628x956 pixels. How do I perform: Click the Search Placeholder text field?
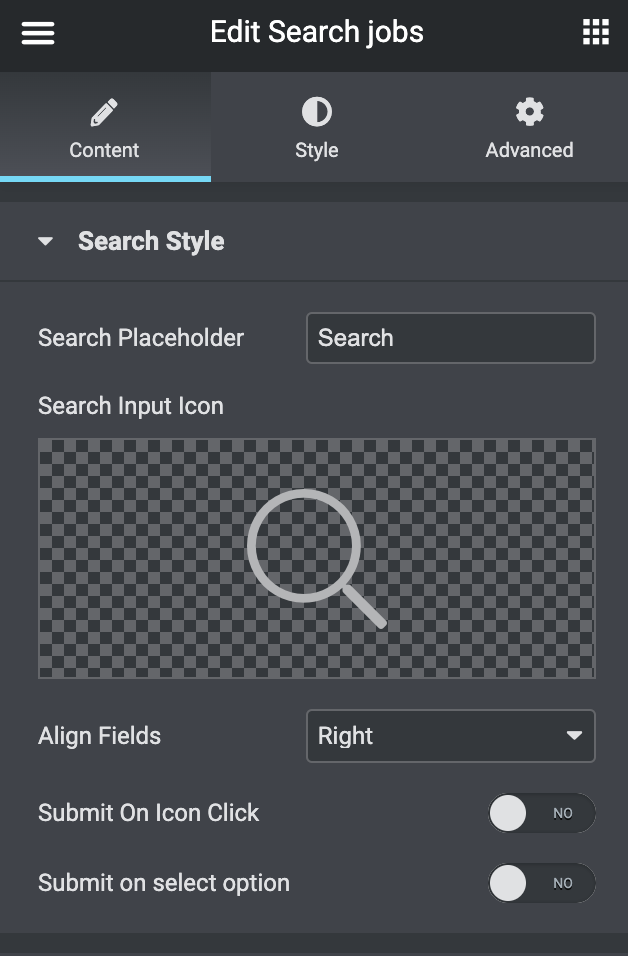(450, 338)
